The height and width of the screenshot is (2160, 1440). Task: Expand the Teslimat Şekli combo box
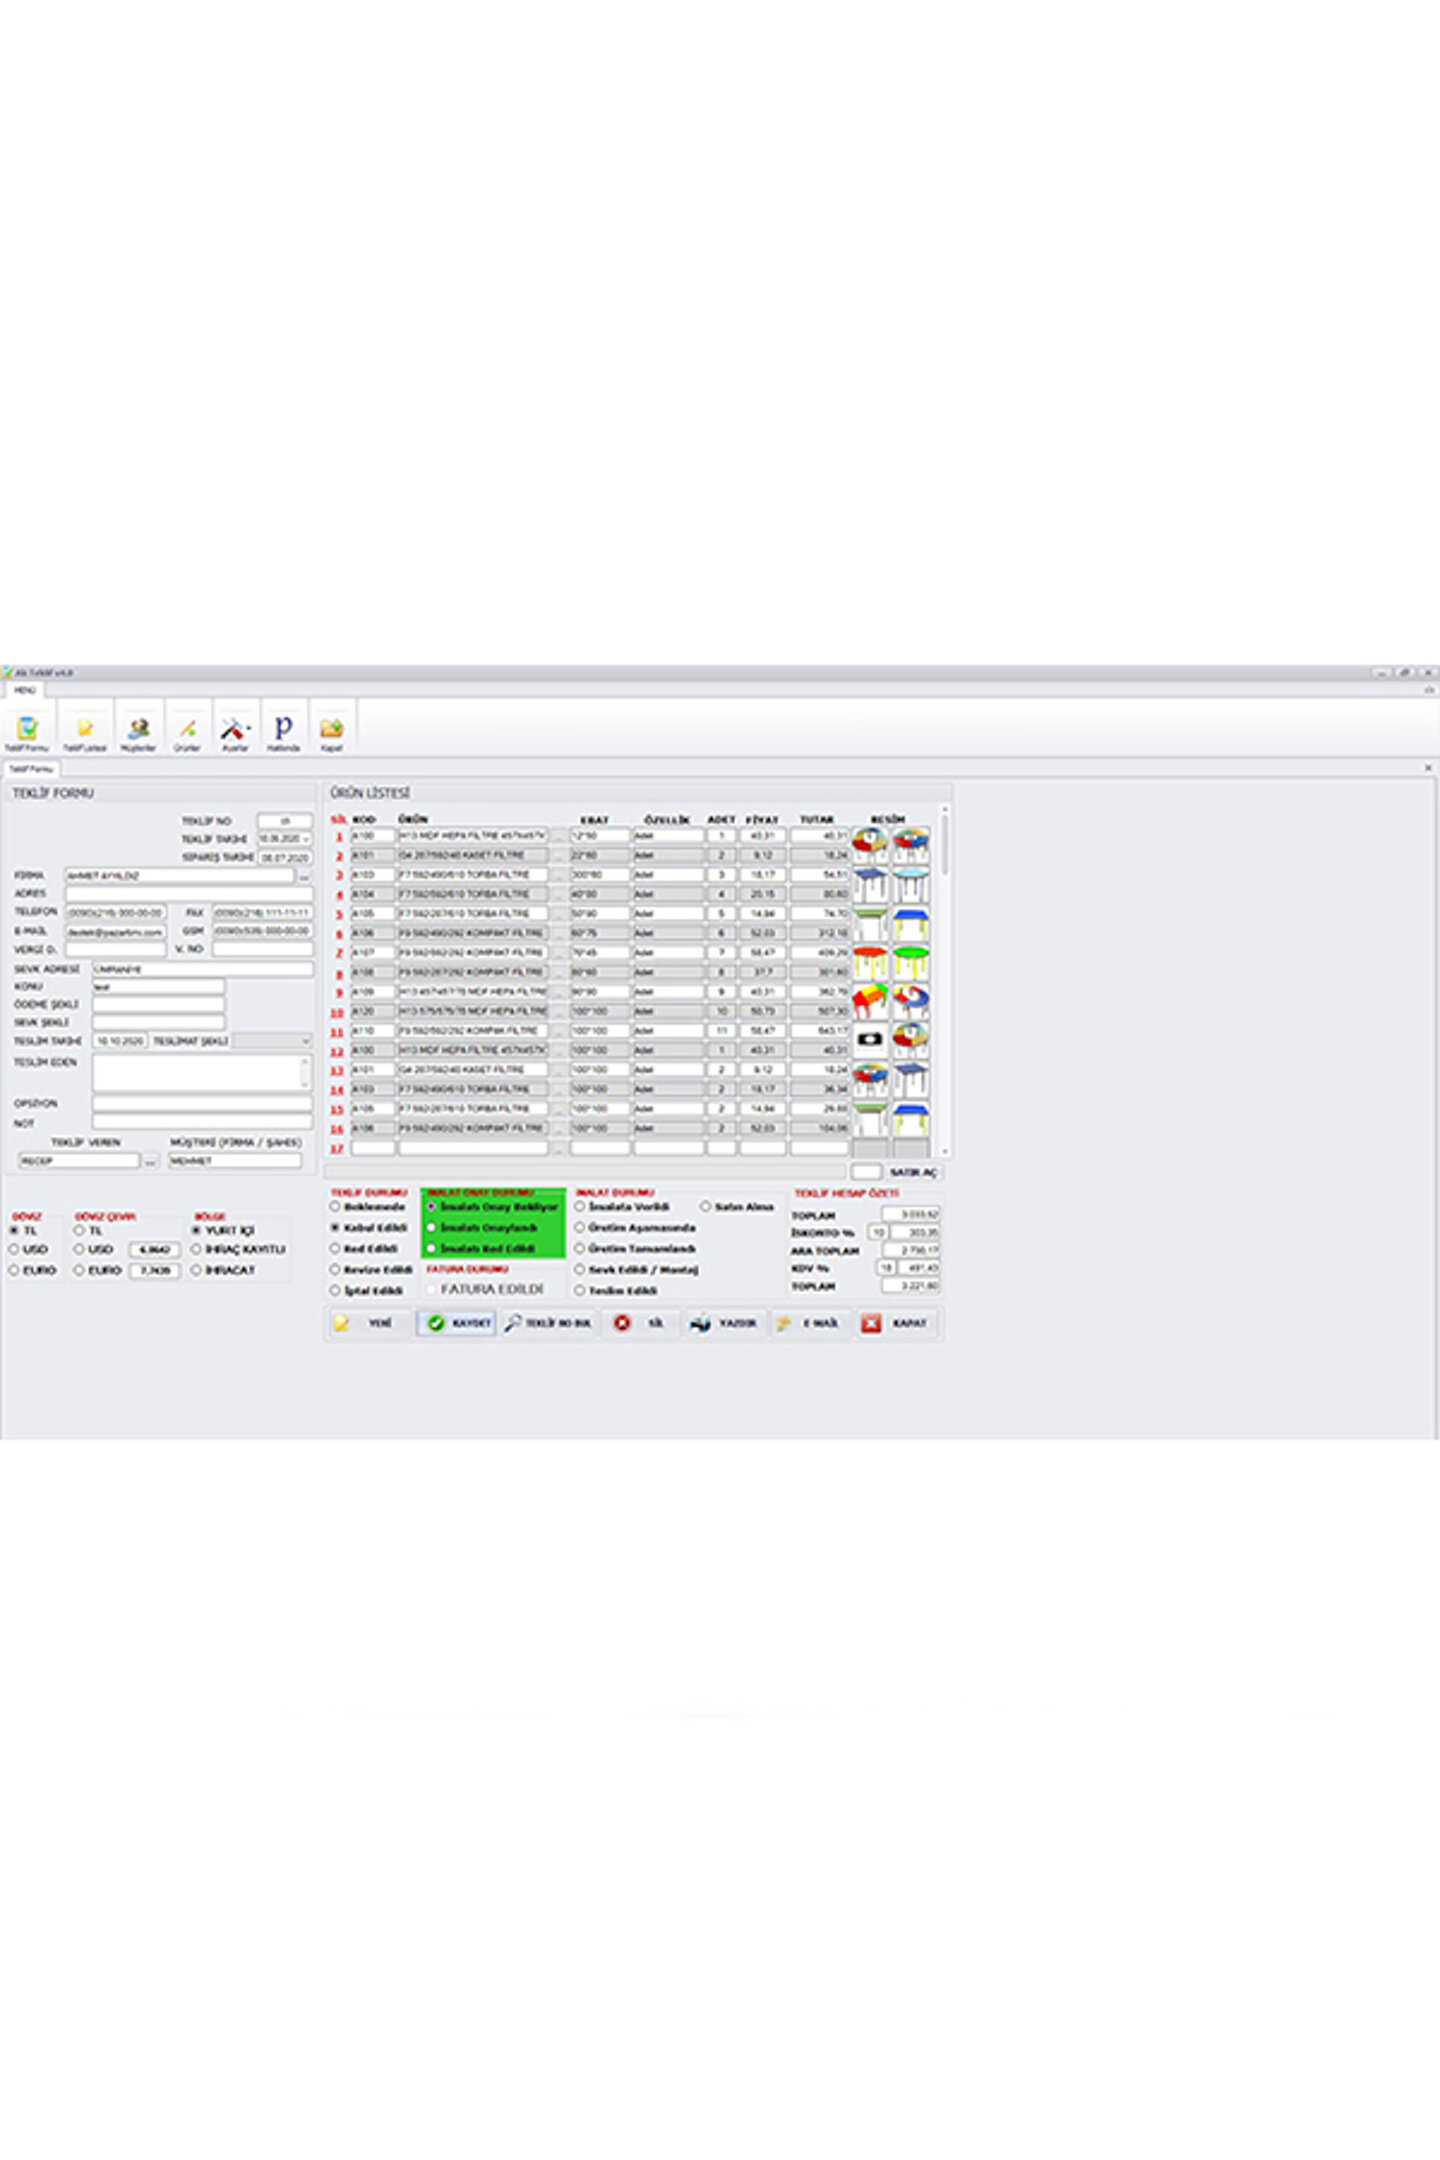click(305, 1041)
